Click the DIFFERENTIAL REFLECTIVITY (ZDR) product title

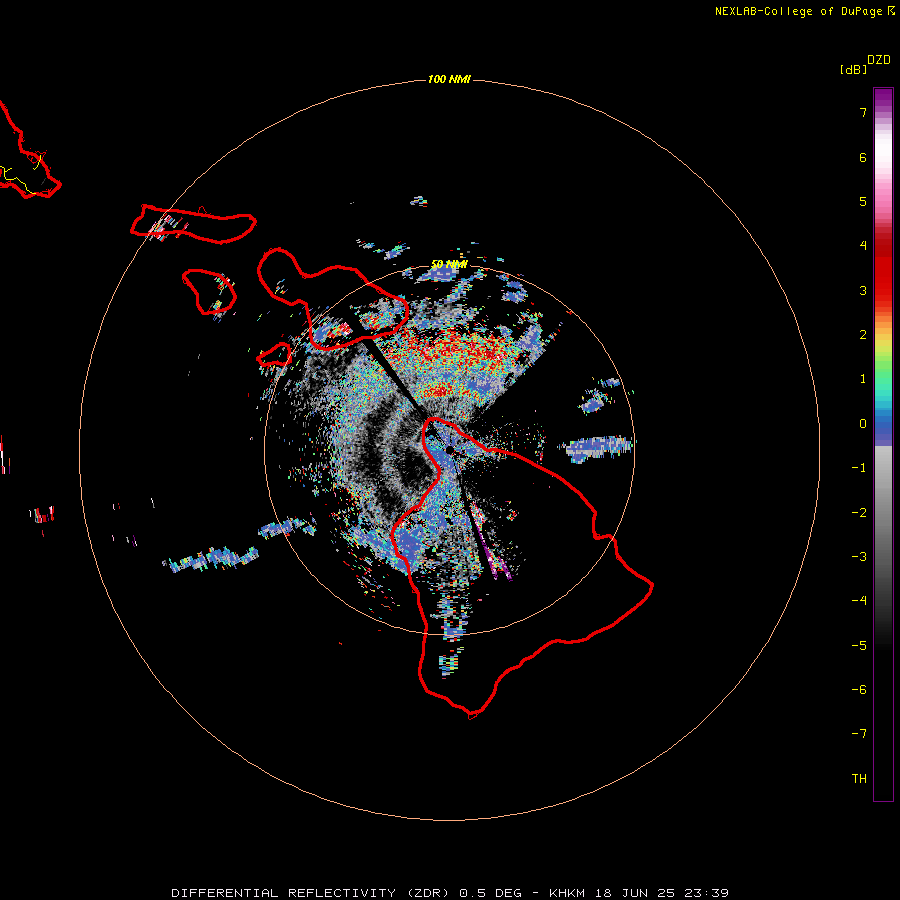[312, 893]
